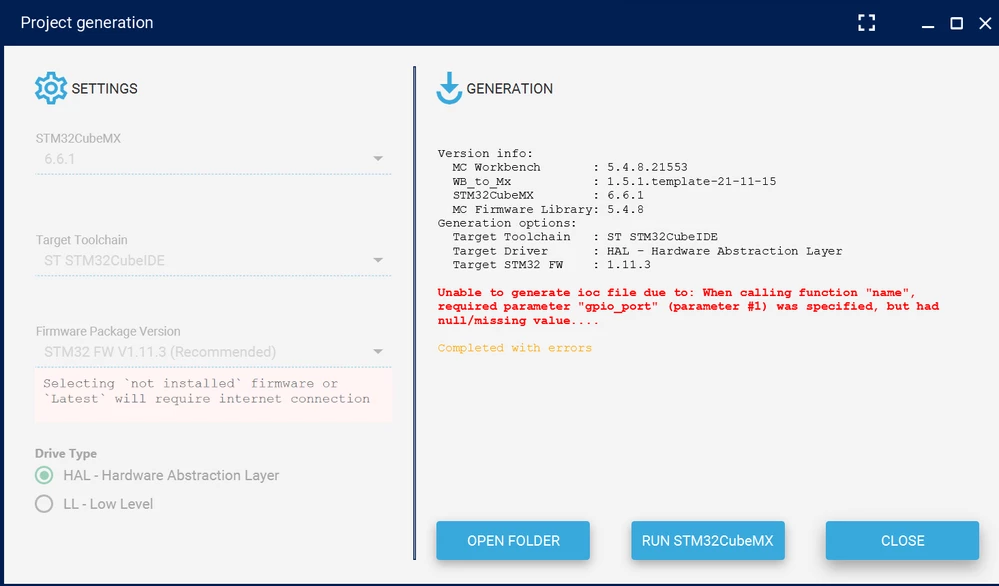Click the 'STM32CubeMX : 6.6.1' log line
999x586 pixels.
pyautogui.click(x=548, y=196)
